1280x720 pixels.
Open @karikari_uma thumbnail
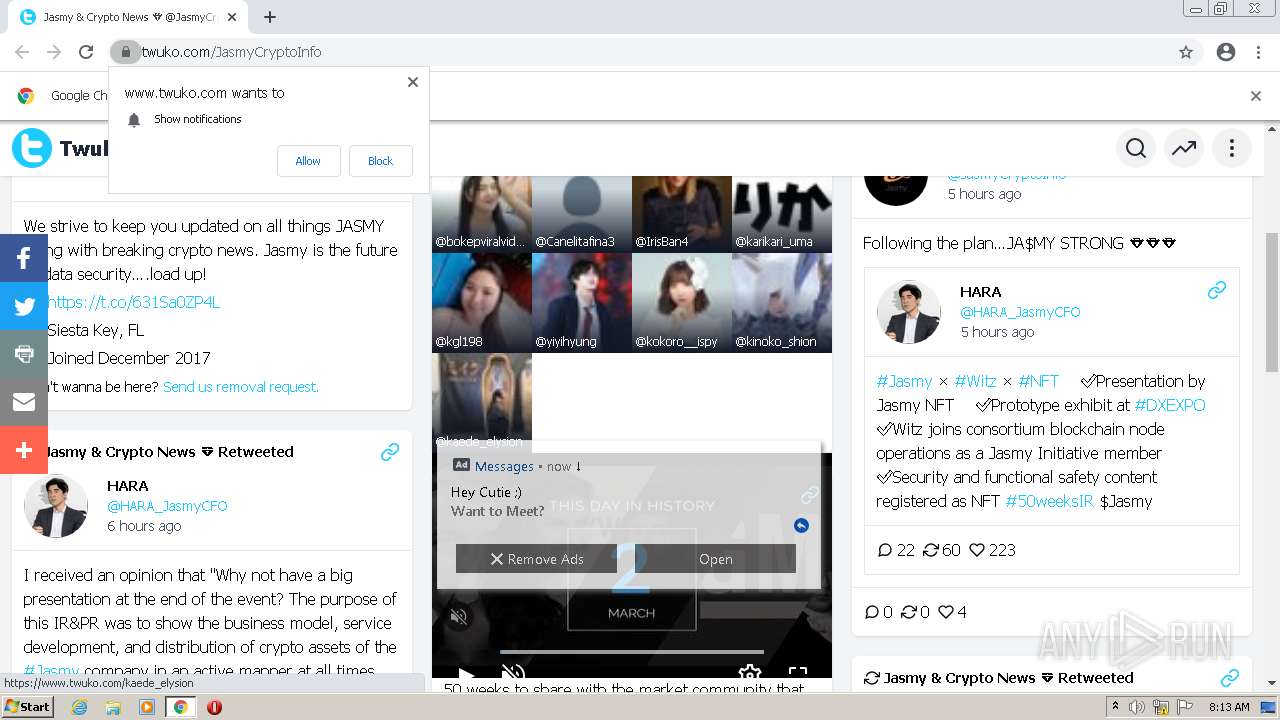pos(782,214)
